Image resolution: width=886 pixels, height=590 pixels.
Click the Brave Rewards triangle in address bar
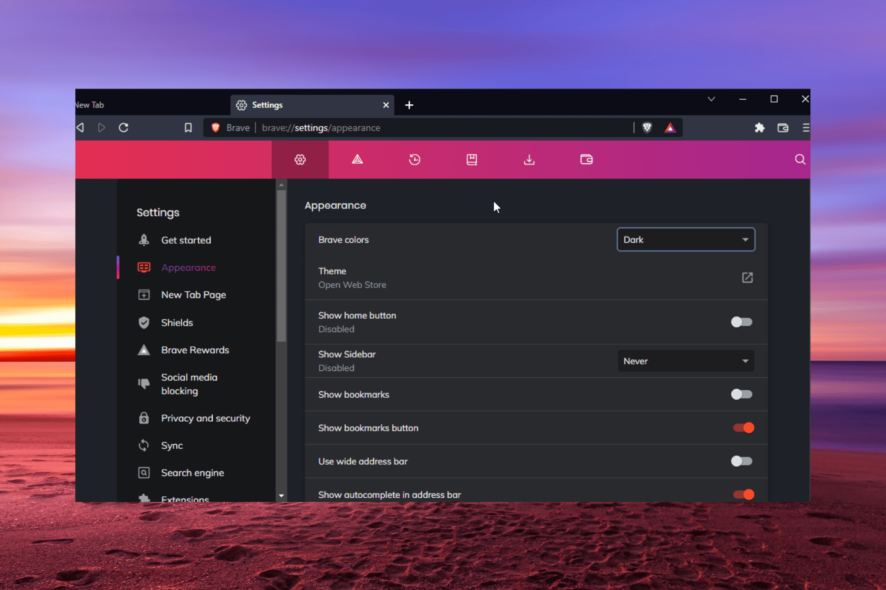pos(670,128)
